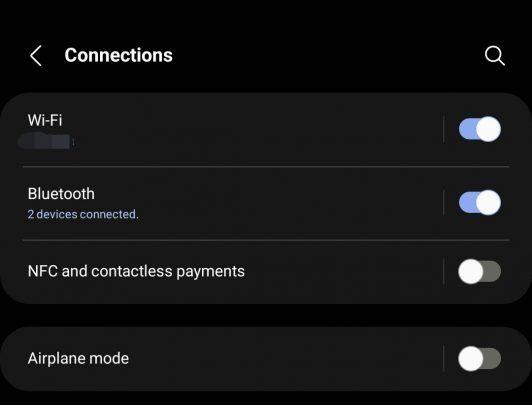
Task: Turn off the Wi-Fi switch
Action: [x=479, y=129]
